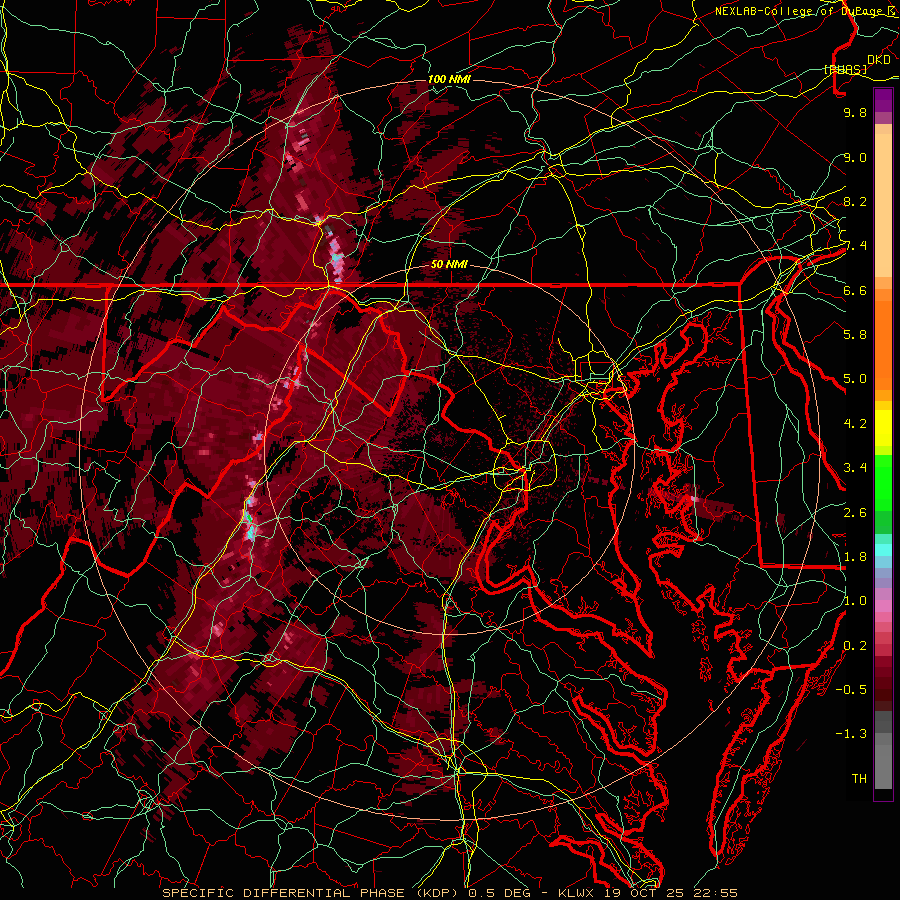Click the 1.0 scale value

855,601
